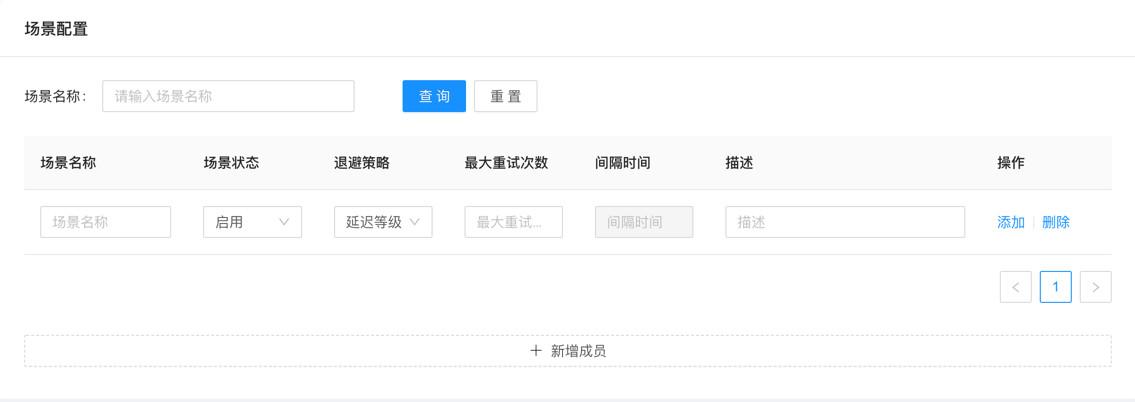Image resolution: width=1135 pixels, height=402 pixels.
Task: Open the 场景状态 dropdown showing 启用
Action: point(252,222)
